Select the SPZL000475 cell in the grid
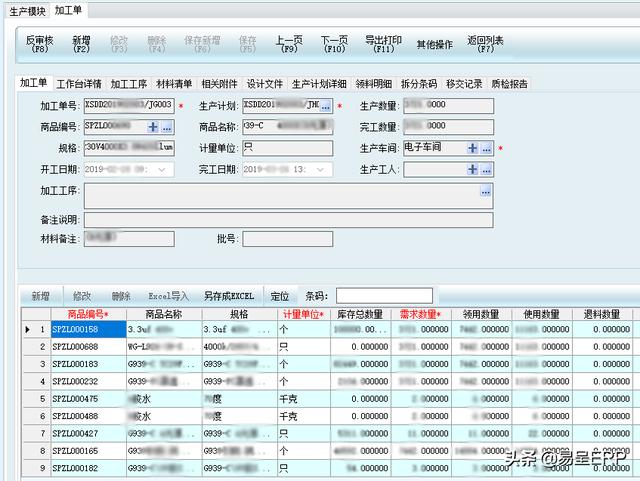 tap(76, 398)
